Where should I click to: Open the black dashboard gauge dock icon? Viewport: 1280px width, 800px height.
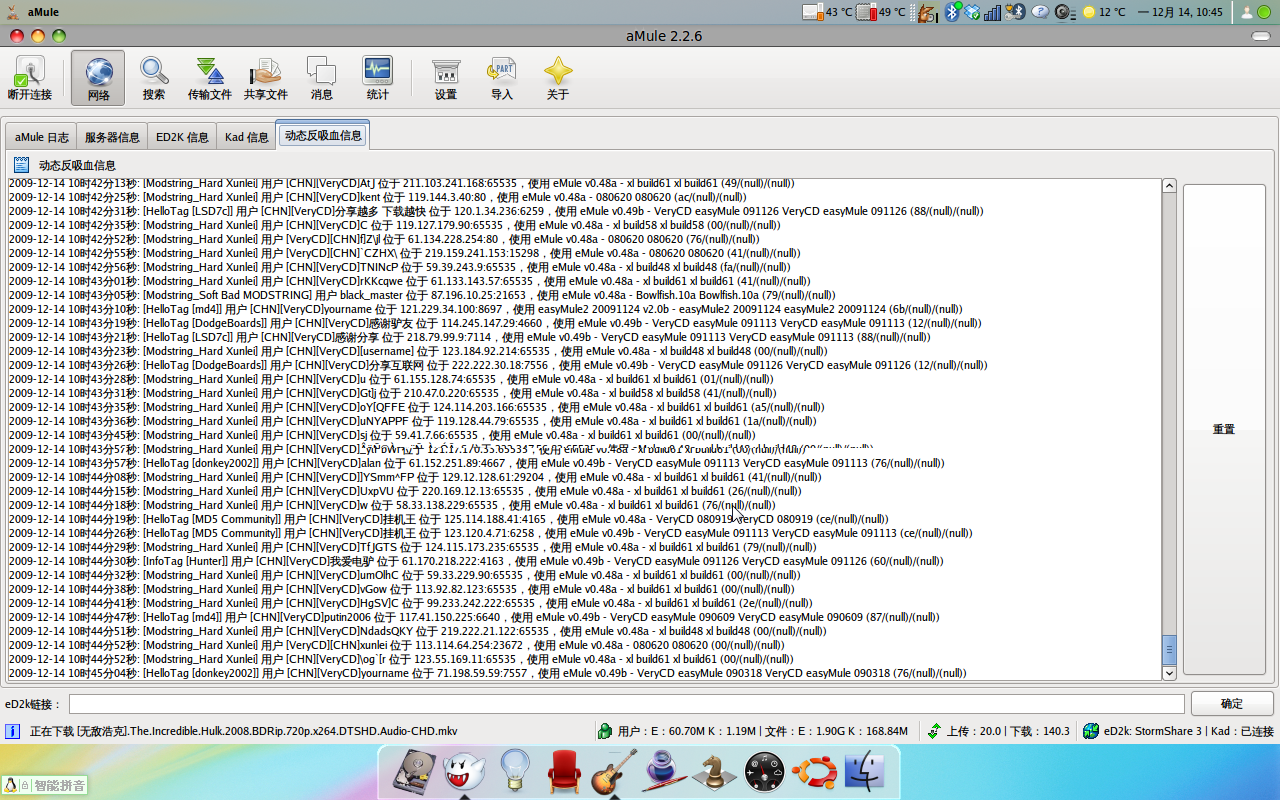click(765, 771)
